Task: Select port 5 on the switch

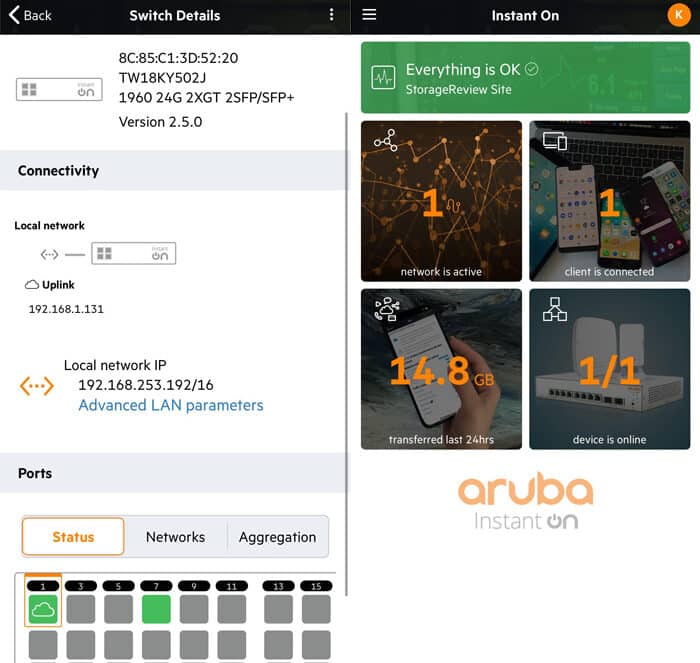Action: point(118,609)
